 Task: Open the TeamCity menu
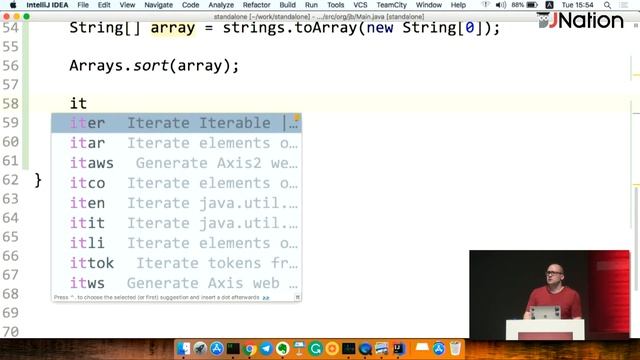391,5
